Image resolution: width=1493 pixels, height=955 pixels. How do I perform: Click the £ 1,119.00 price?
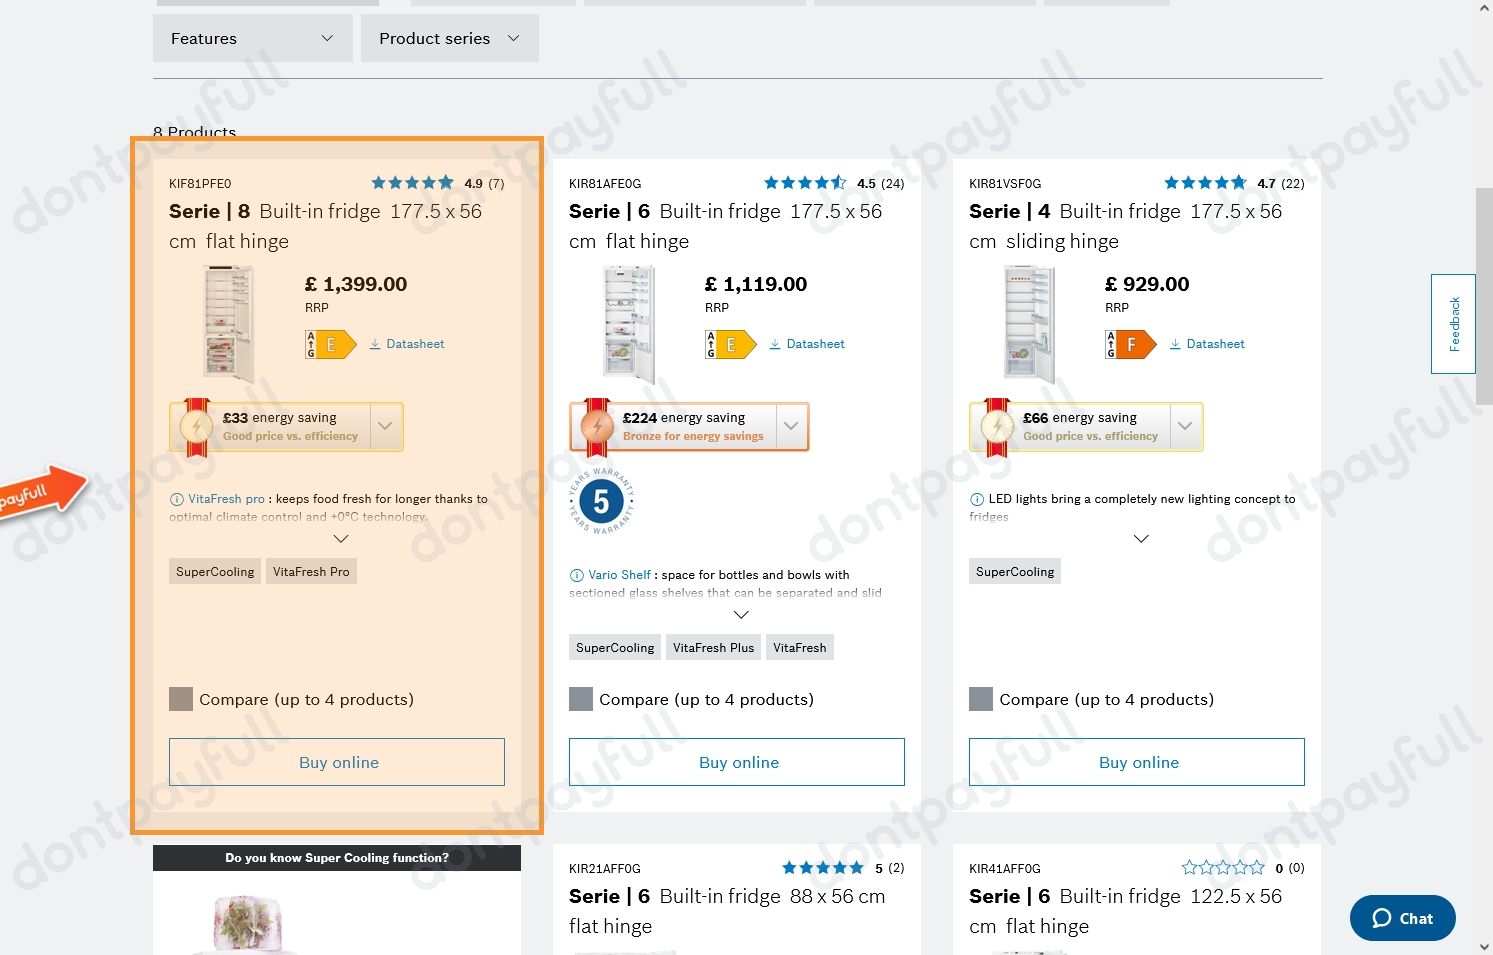pos(756,284)
